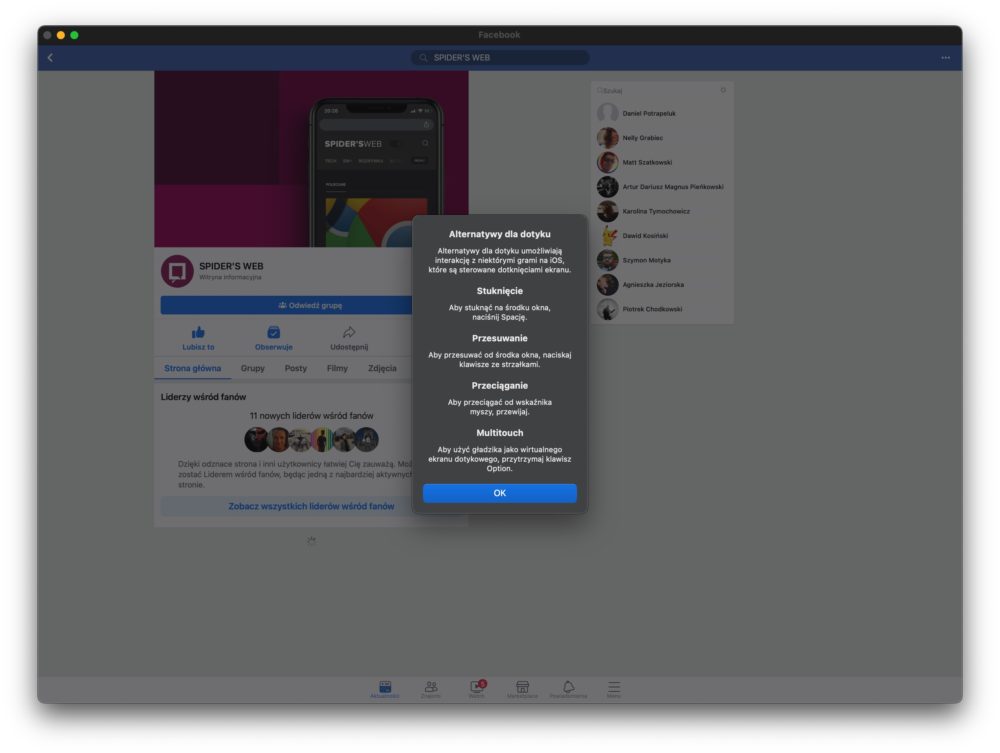Click the Udostępnij share arrow icon
The width and height of the screenshot is (1000, 753).
coord(349,332)
